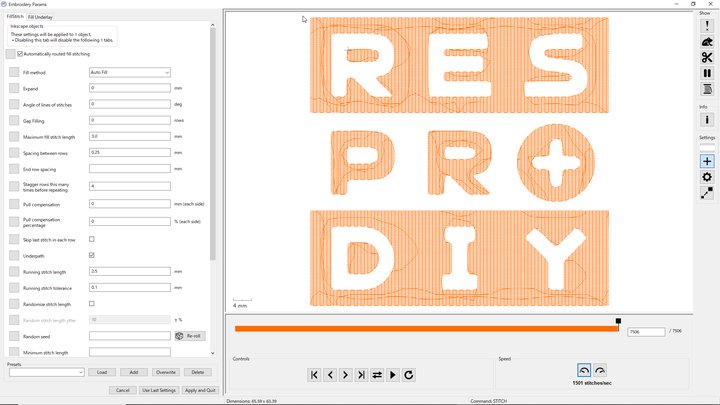Switch to FillStitch tab
The image size is (720, 405).
tap(15, 17)
